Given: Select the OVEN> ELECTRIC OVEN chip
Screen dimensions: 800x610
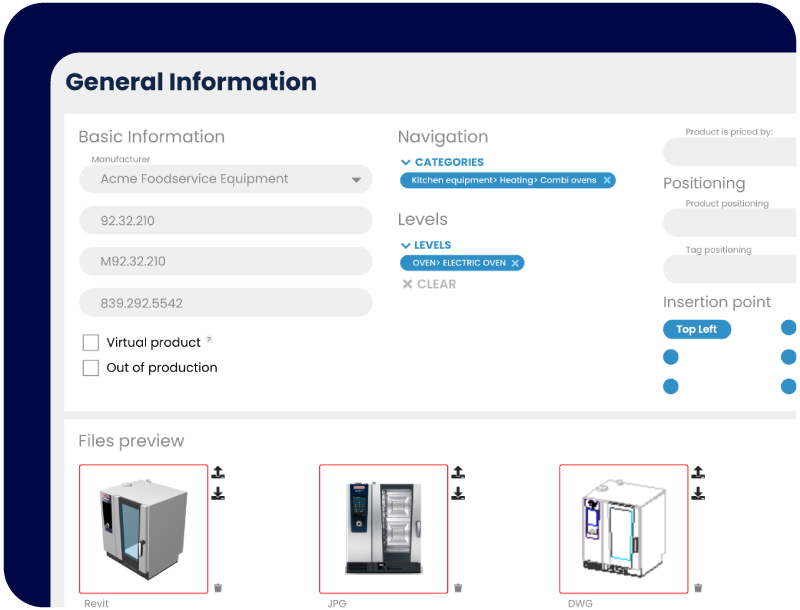Looking at the screenshot, I should tap(462, 263).
